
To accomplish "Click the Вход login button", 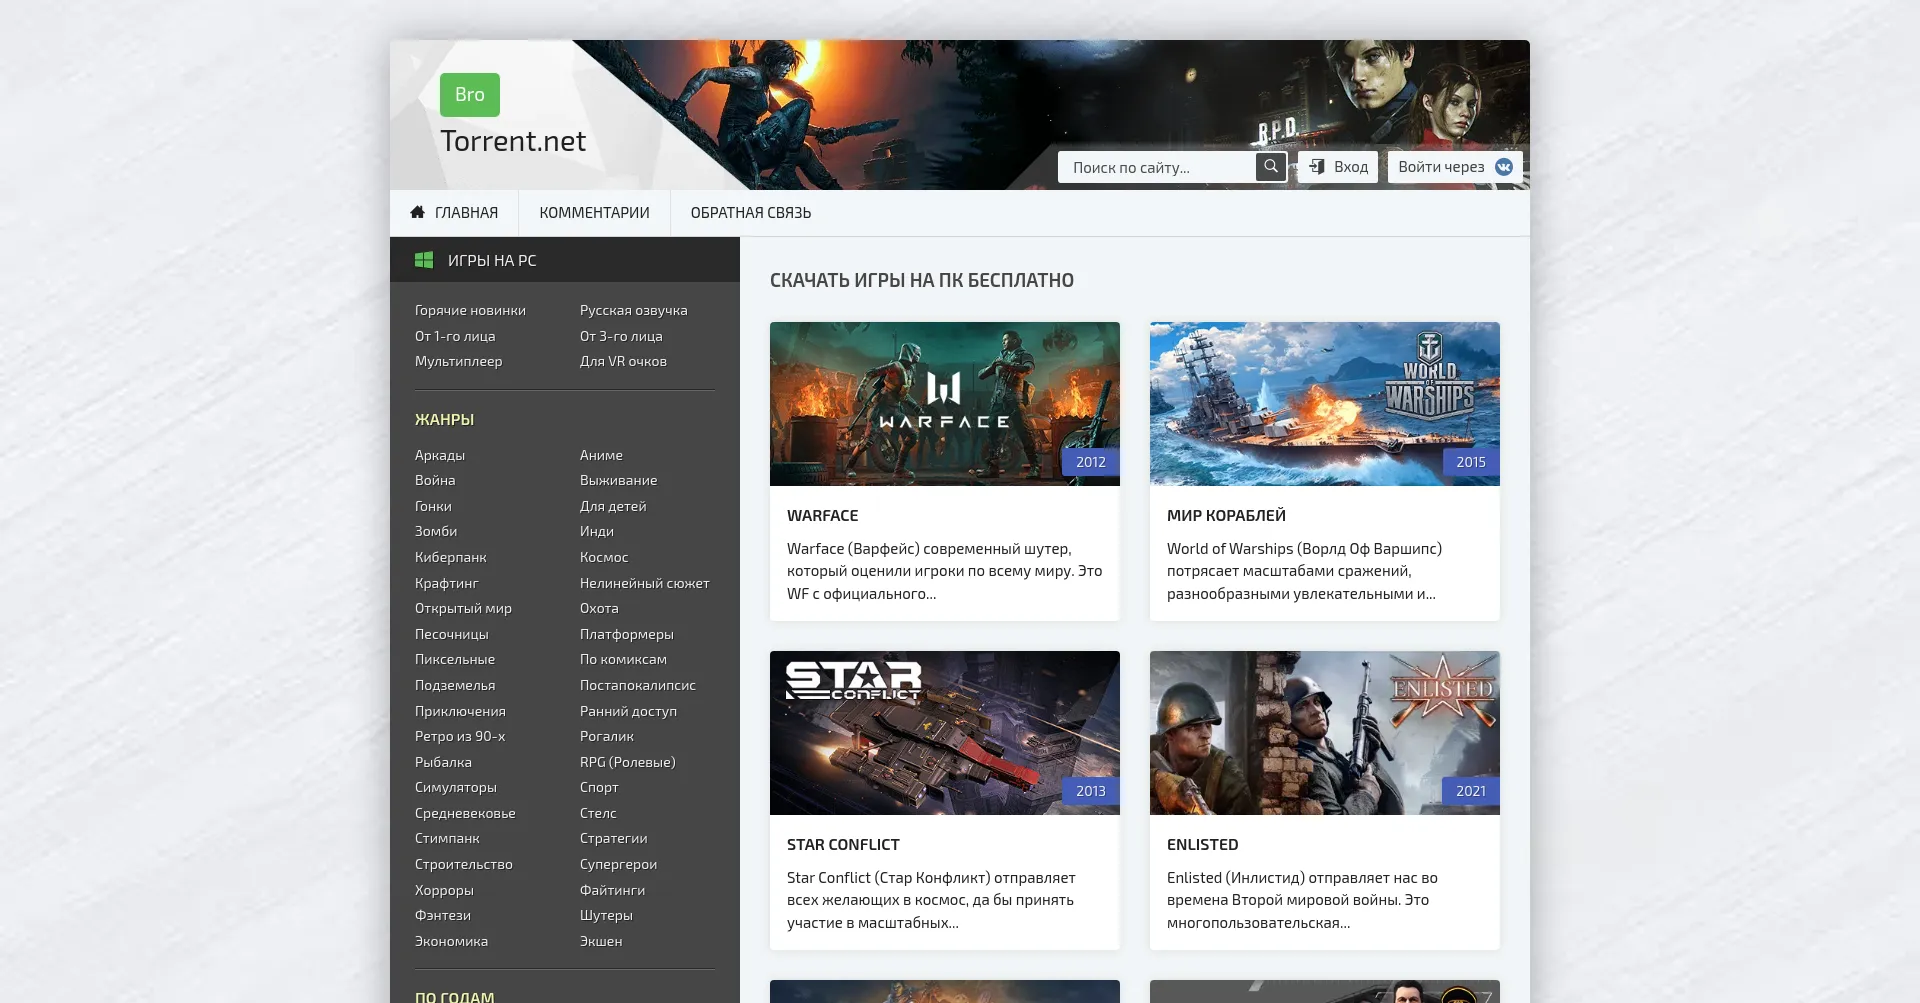I will pos(1338,167).
